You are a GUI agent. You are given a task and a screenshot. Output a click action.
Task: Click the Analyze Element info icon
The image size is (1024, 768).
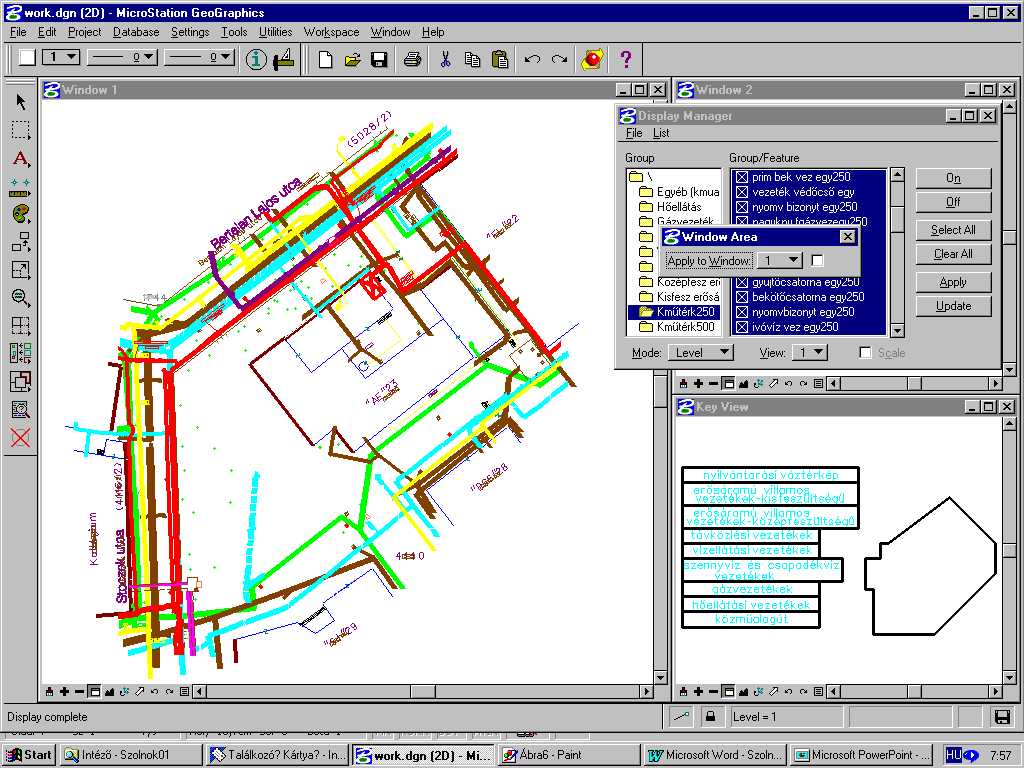pos(257,59)
